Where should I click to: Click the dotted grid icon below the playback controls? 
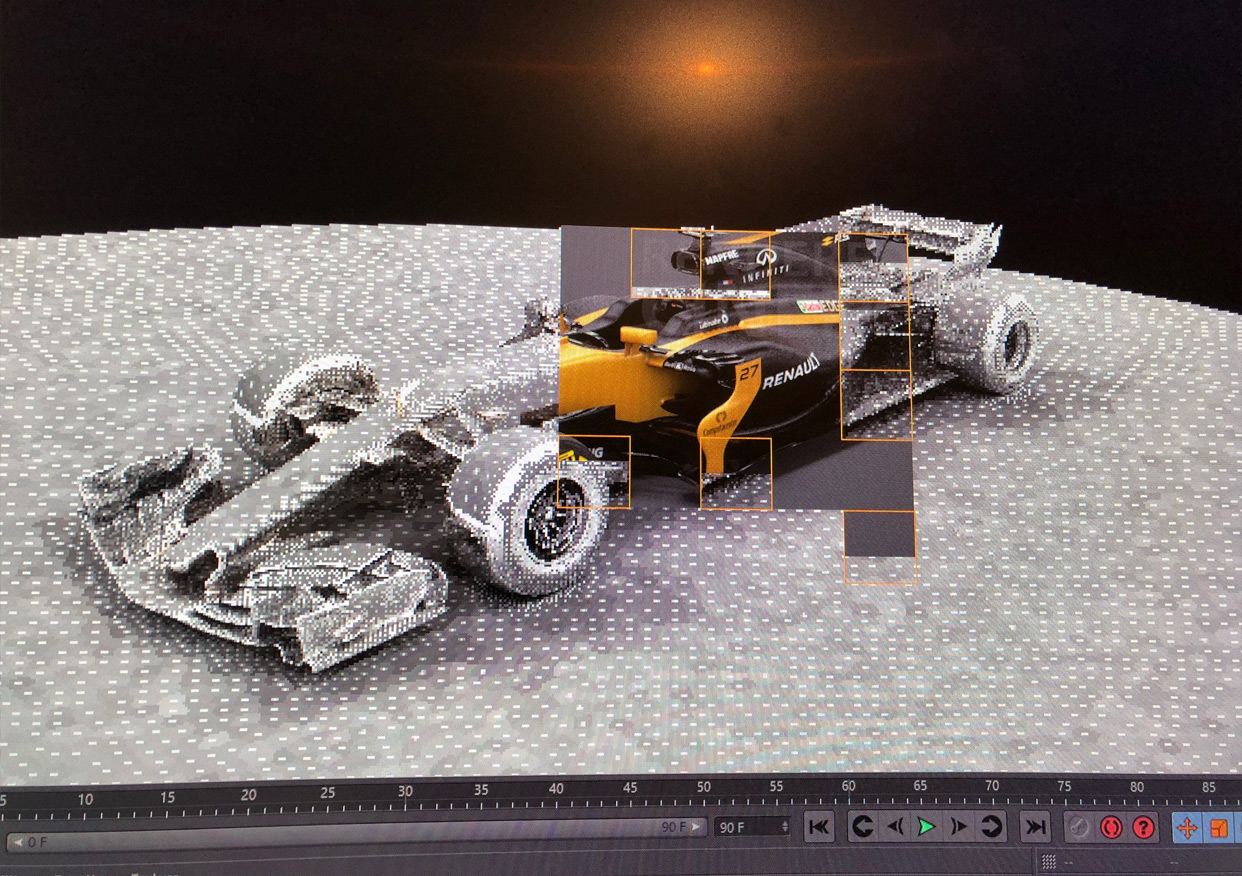(1048, 861)
